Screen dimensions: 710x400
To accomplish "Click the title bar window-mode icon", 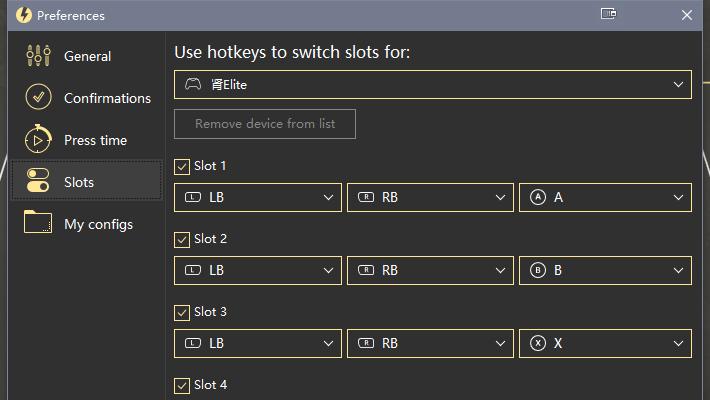I will 608,14.
